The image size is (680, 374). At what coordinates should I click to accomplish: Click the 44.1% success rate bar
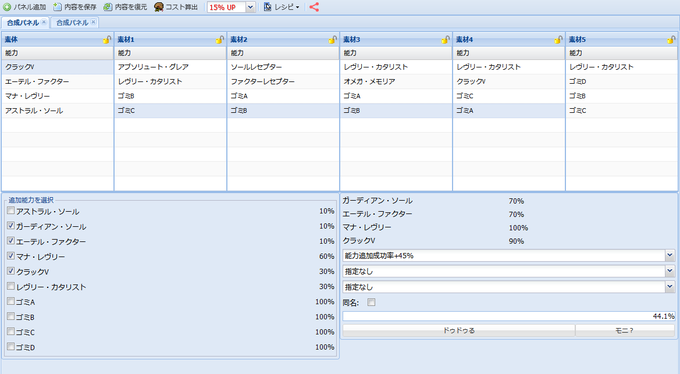(x=509, y=316)
